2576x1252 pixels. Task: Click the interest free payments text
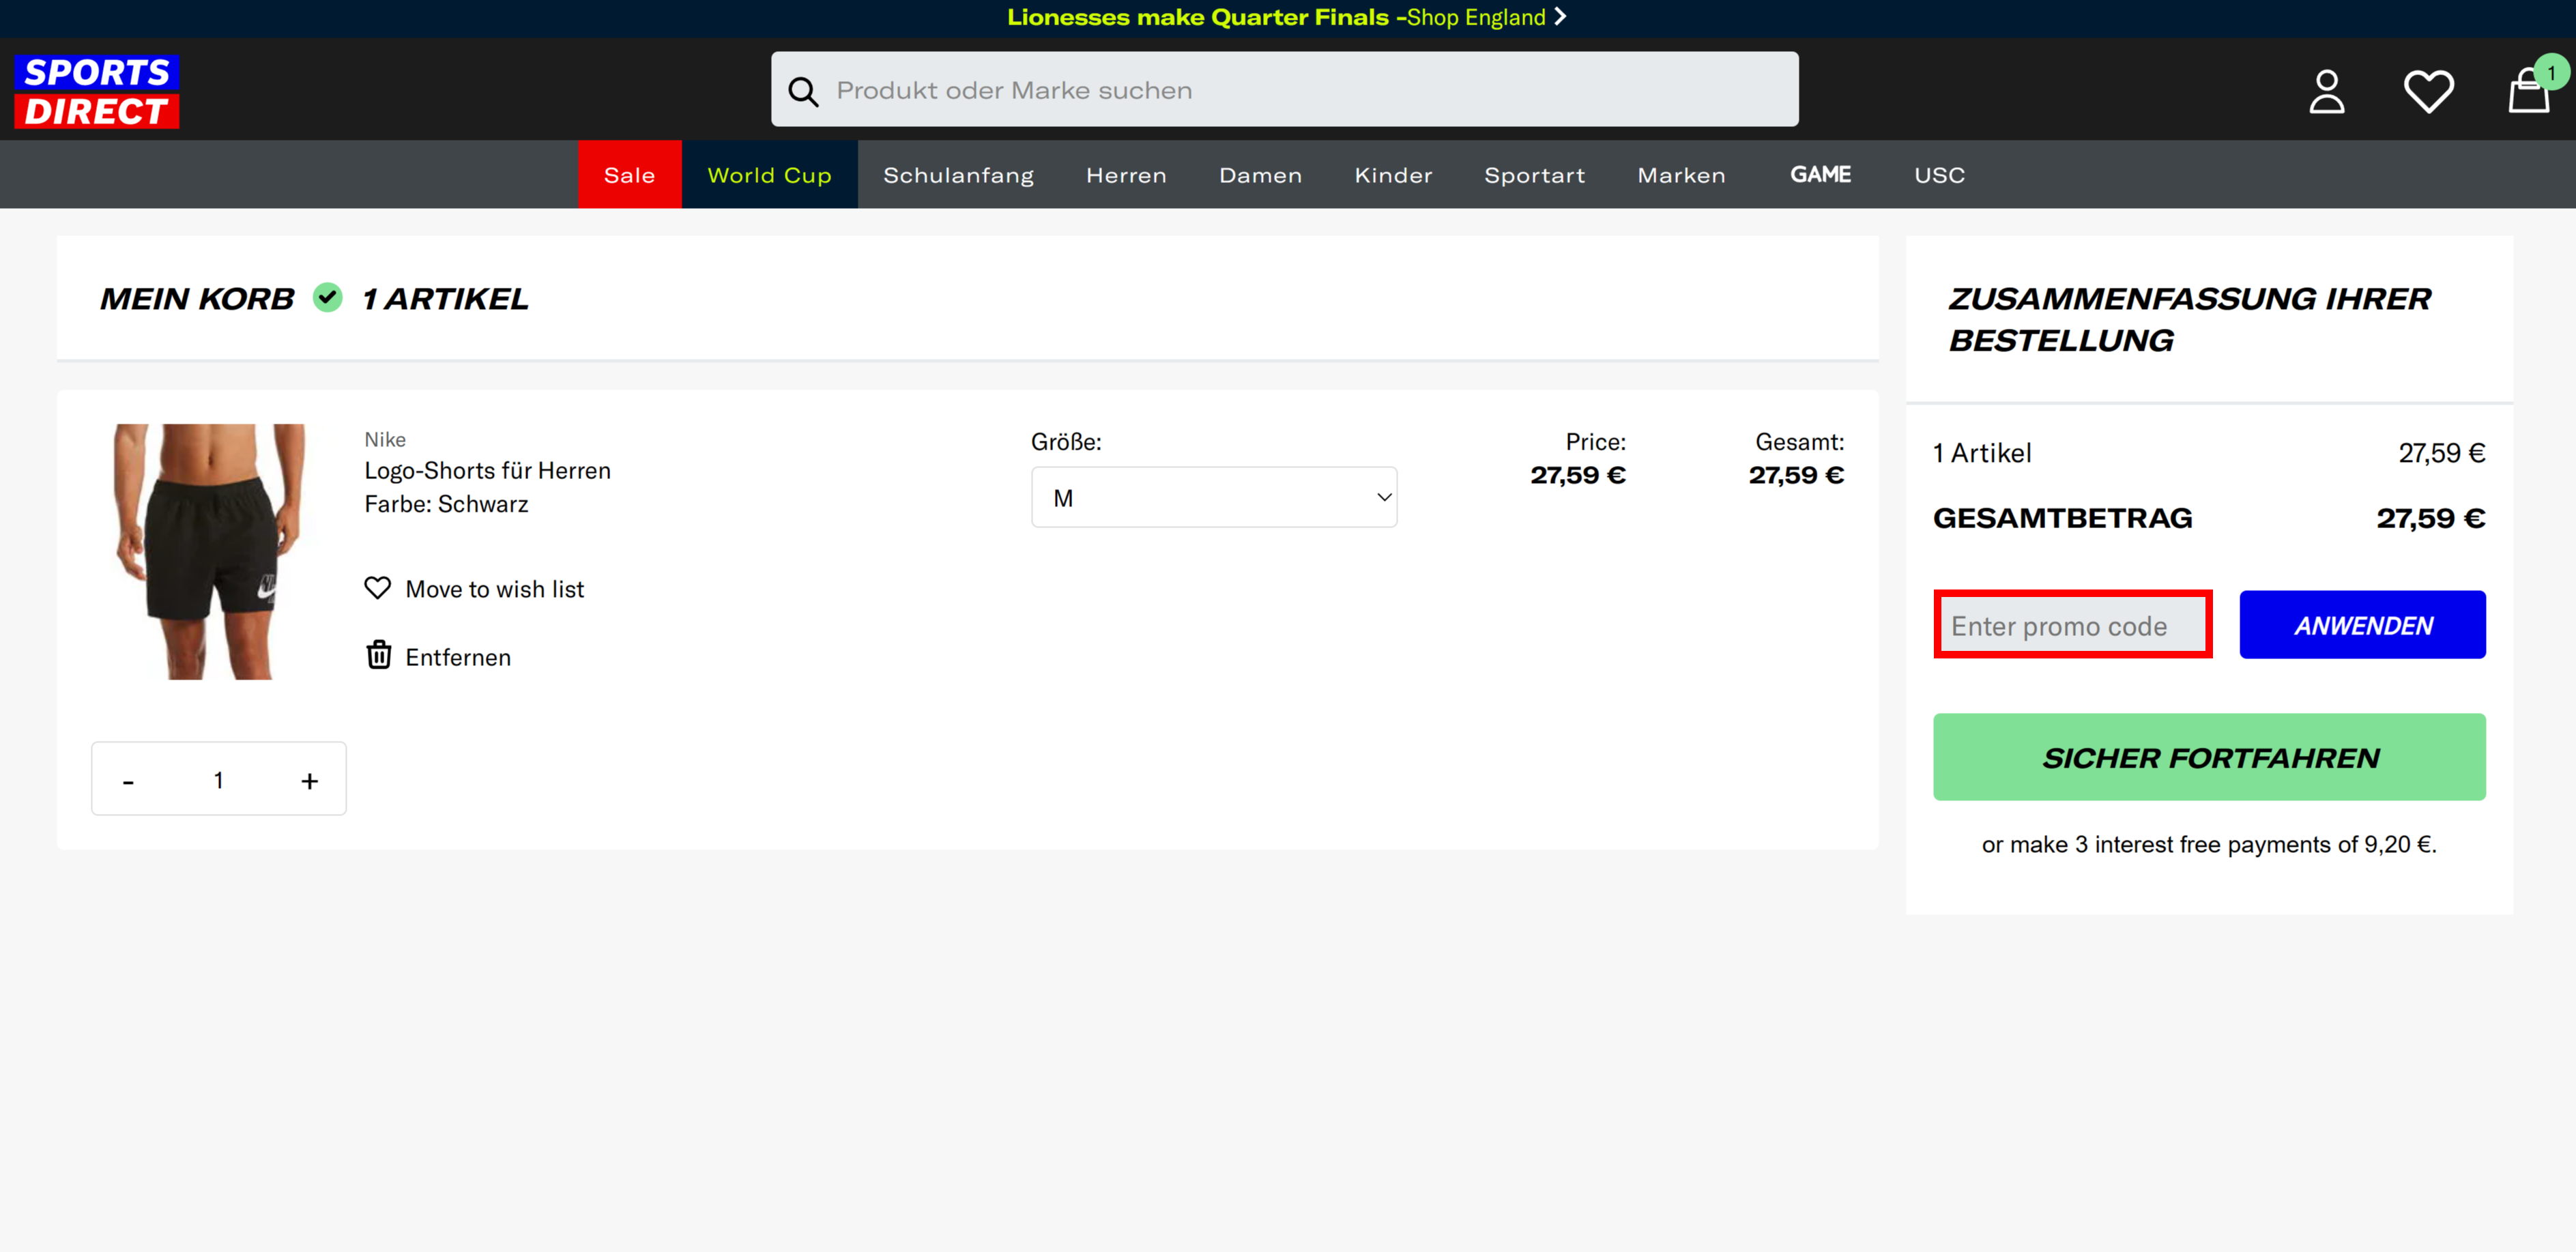[2209, 844]
